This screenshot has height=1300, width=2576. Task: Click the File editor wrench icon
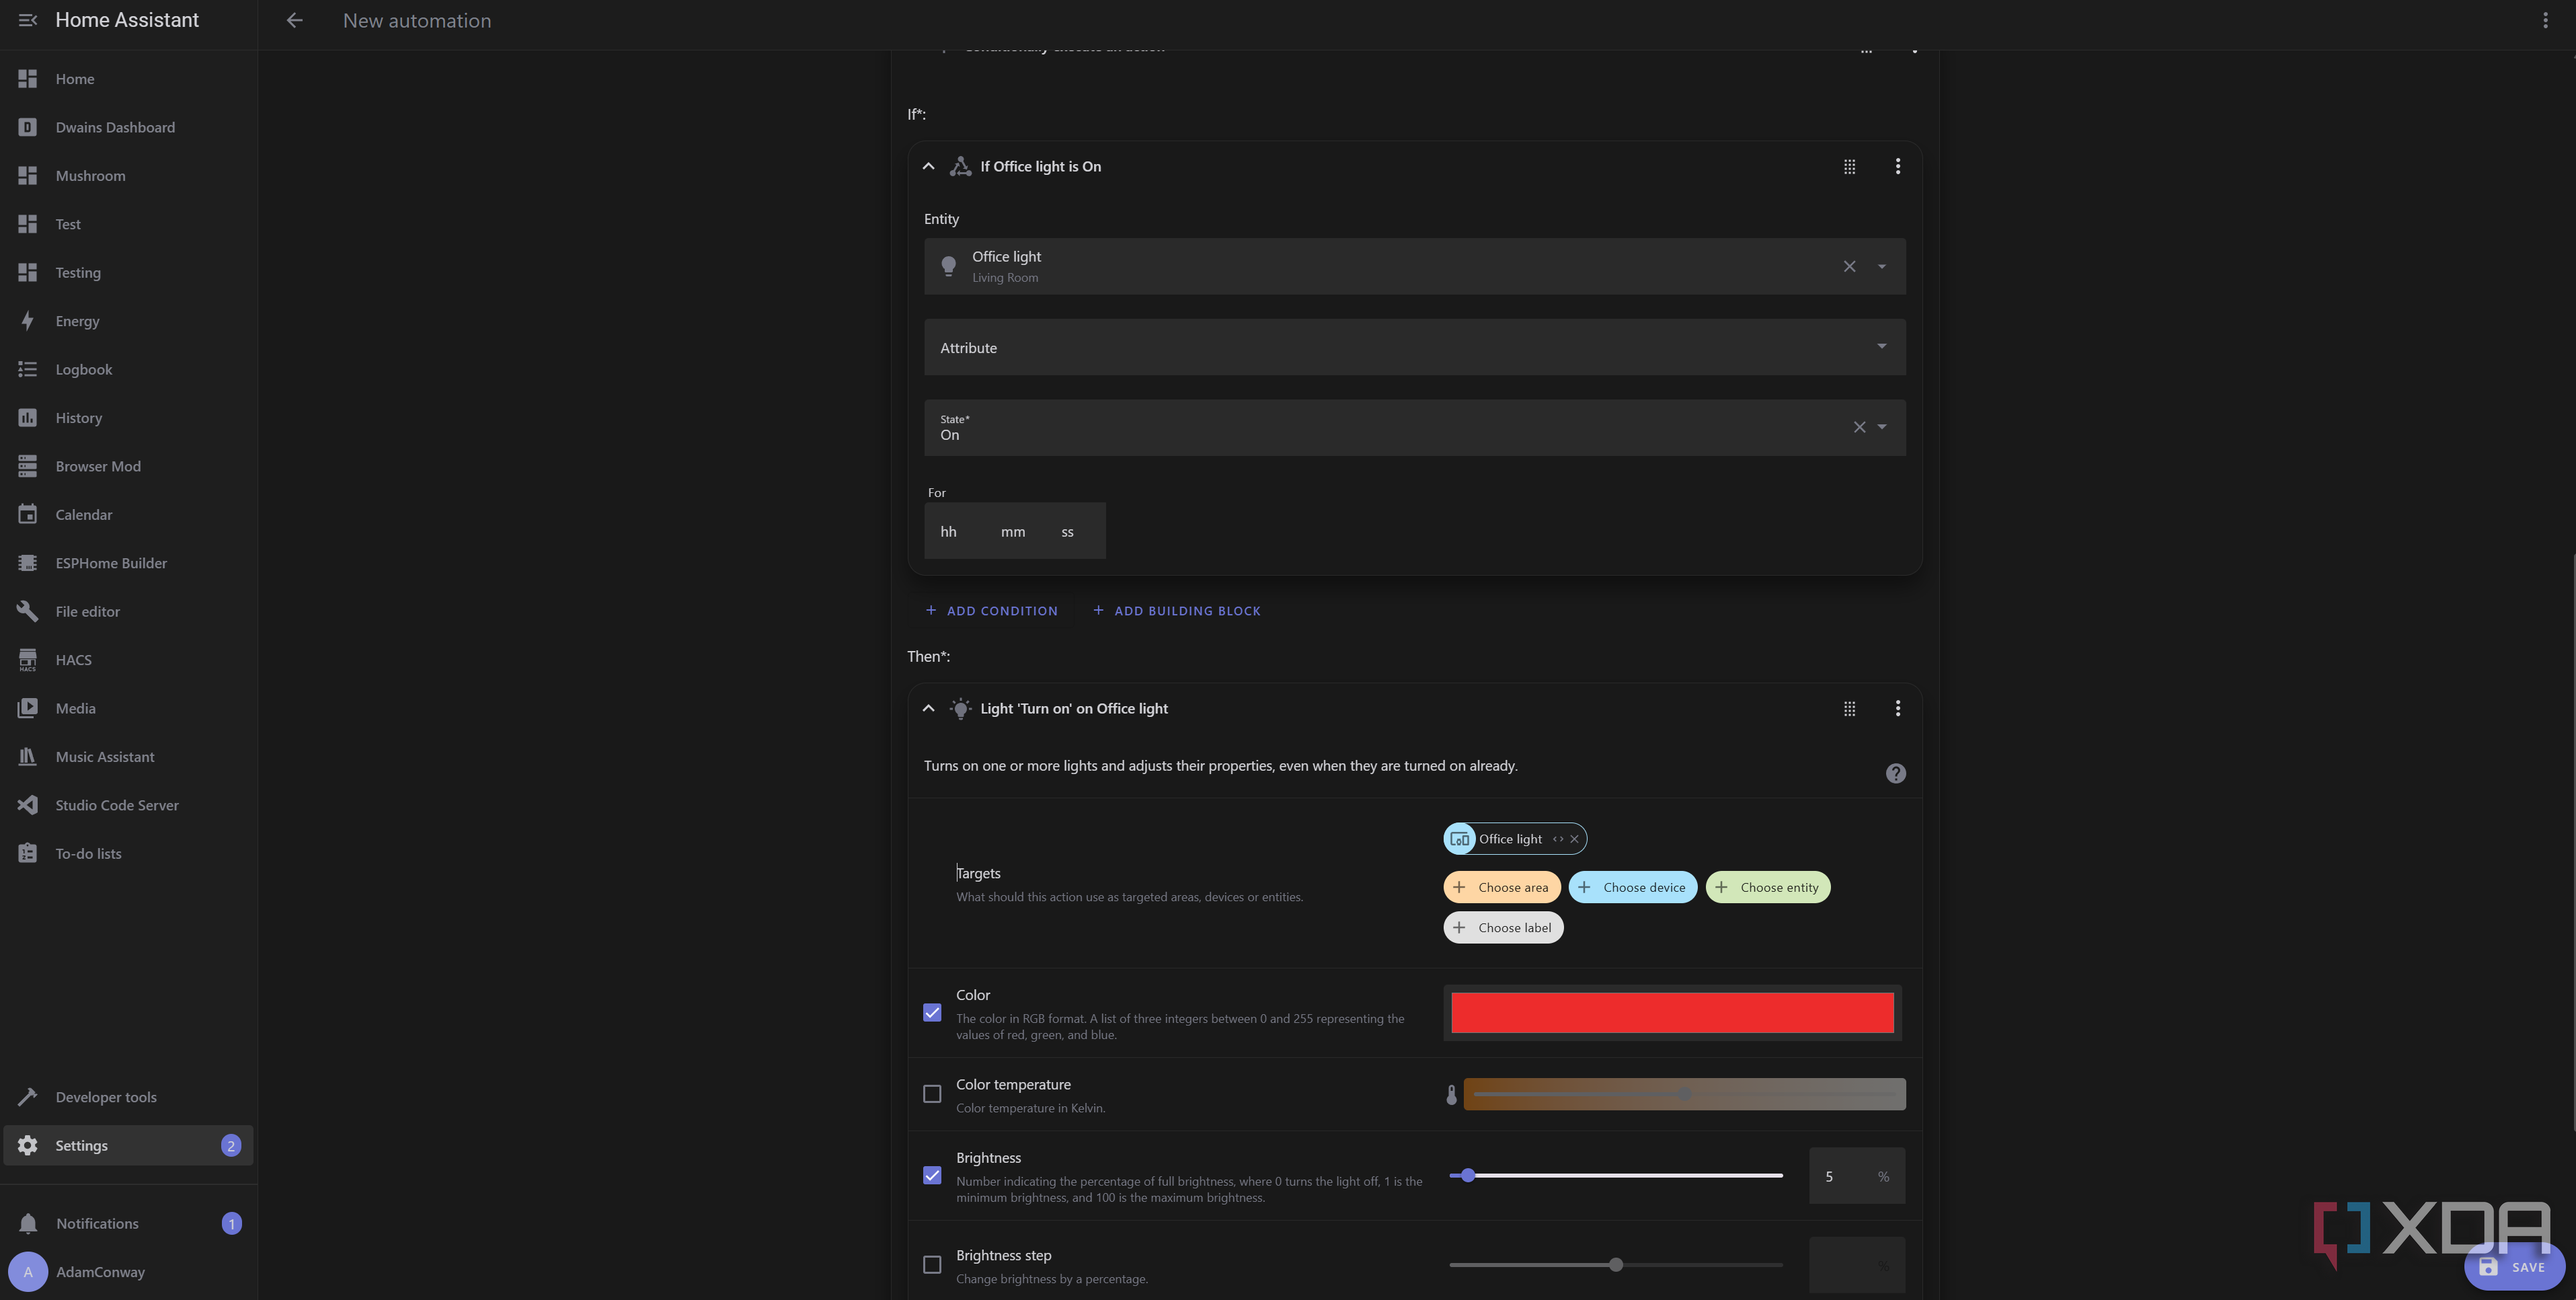click(x=27, y=612)
